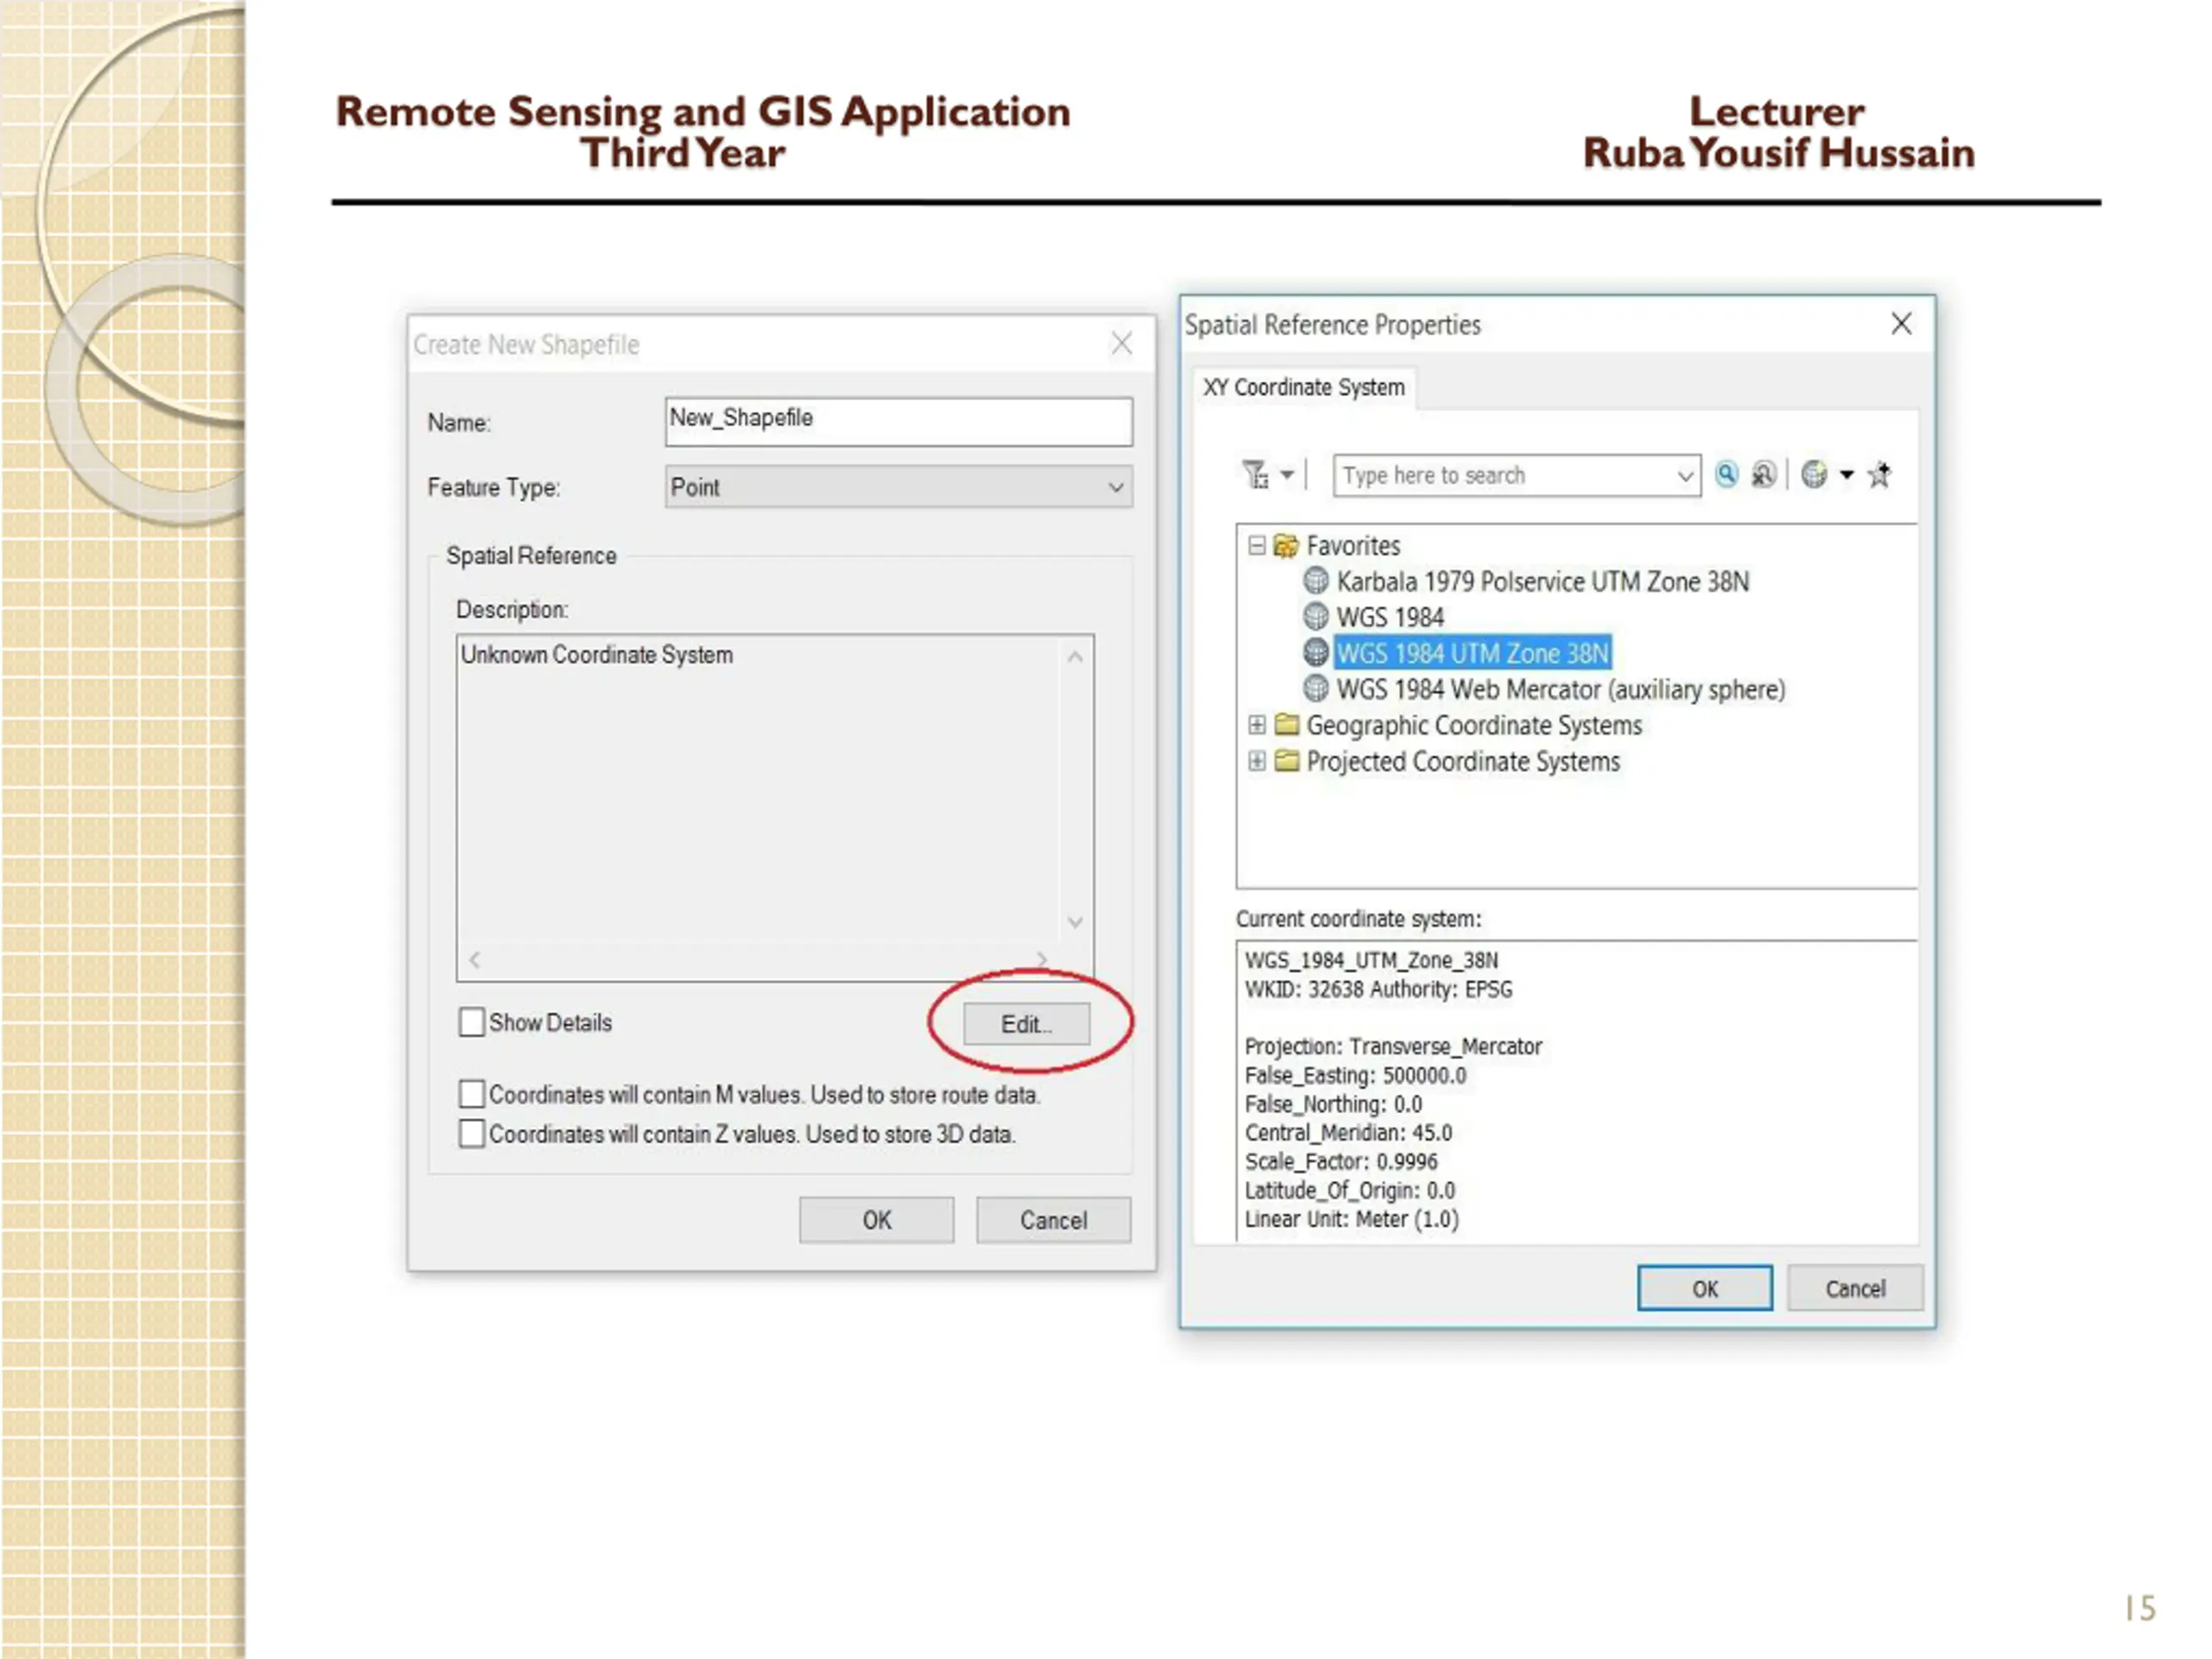Close the Create New Shapefile dialog
The height and width of the screenshot is (1659, 2212).
[1122, 344]
